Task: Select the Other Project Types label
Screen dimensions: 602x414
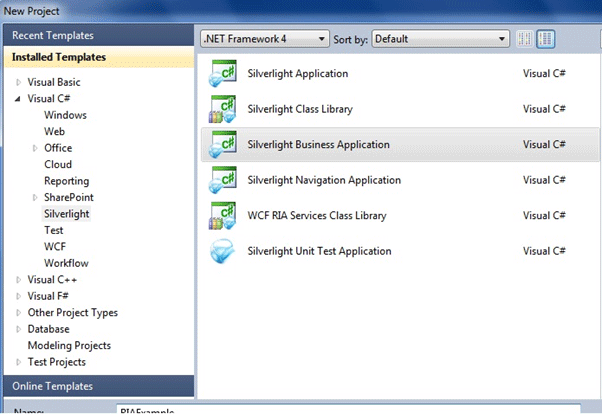Action: point(73,313)
